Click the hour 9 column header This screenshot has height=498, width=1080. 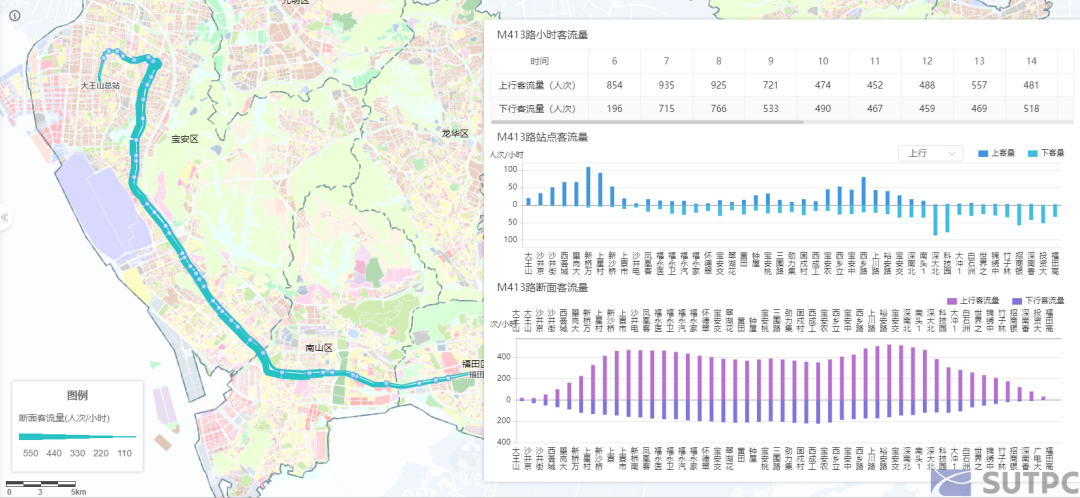point(771,61)
